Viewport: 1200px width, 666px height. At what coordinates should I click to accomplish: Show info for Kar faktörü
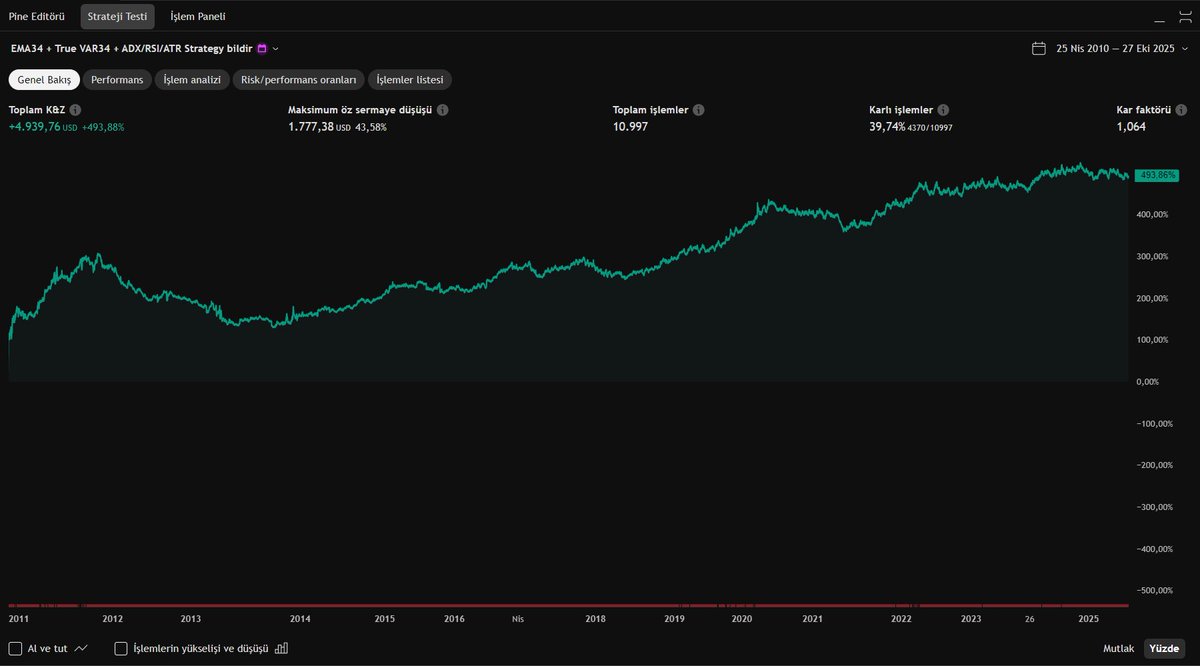tap(1182, 110)
